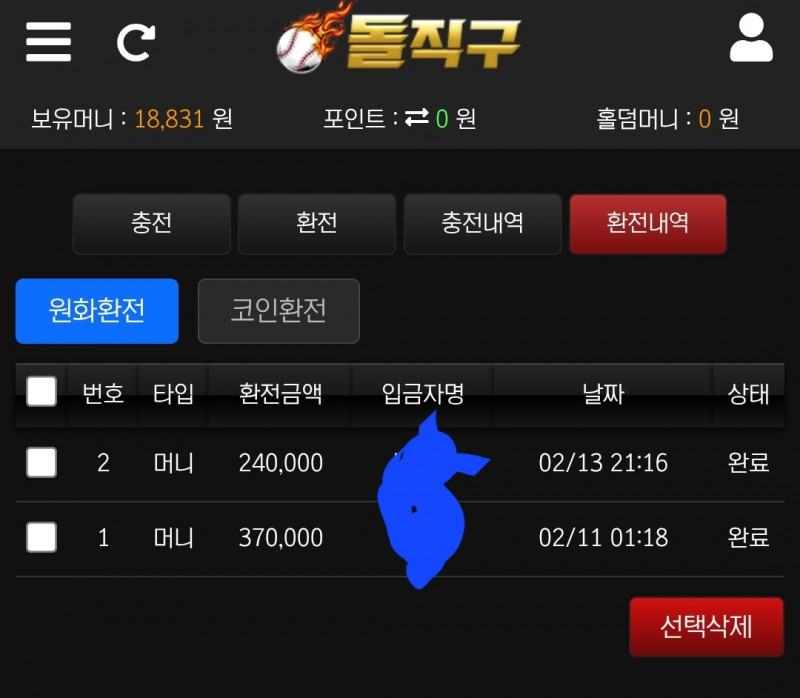Tap the 홀덤머니 balance value
This screenshot has width=800, height=698.
click(705, 119)
